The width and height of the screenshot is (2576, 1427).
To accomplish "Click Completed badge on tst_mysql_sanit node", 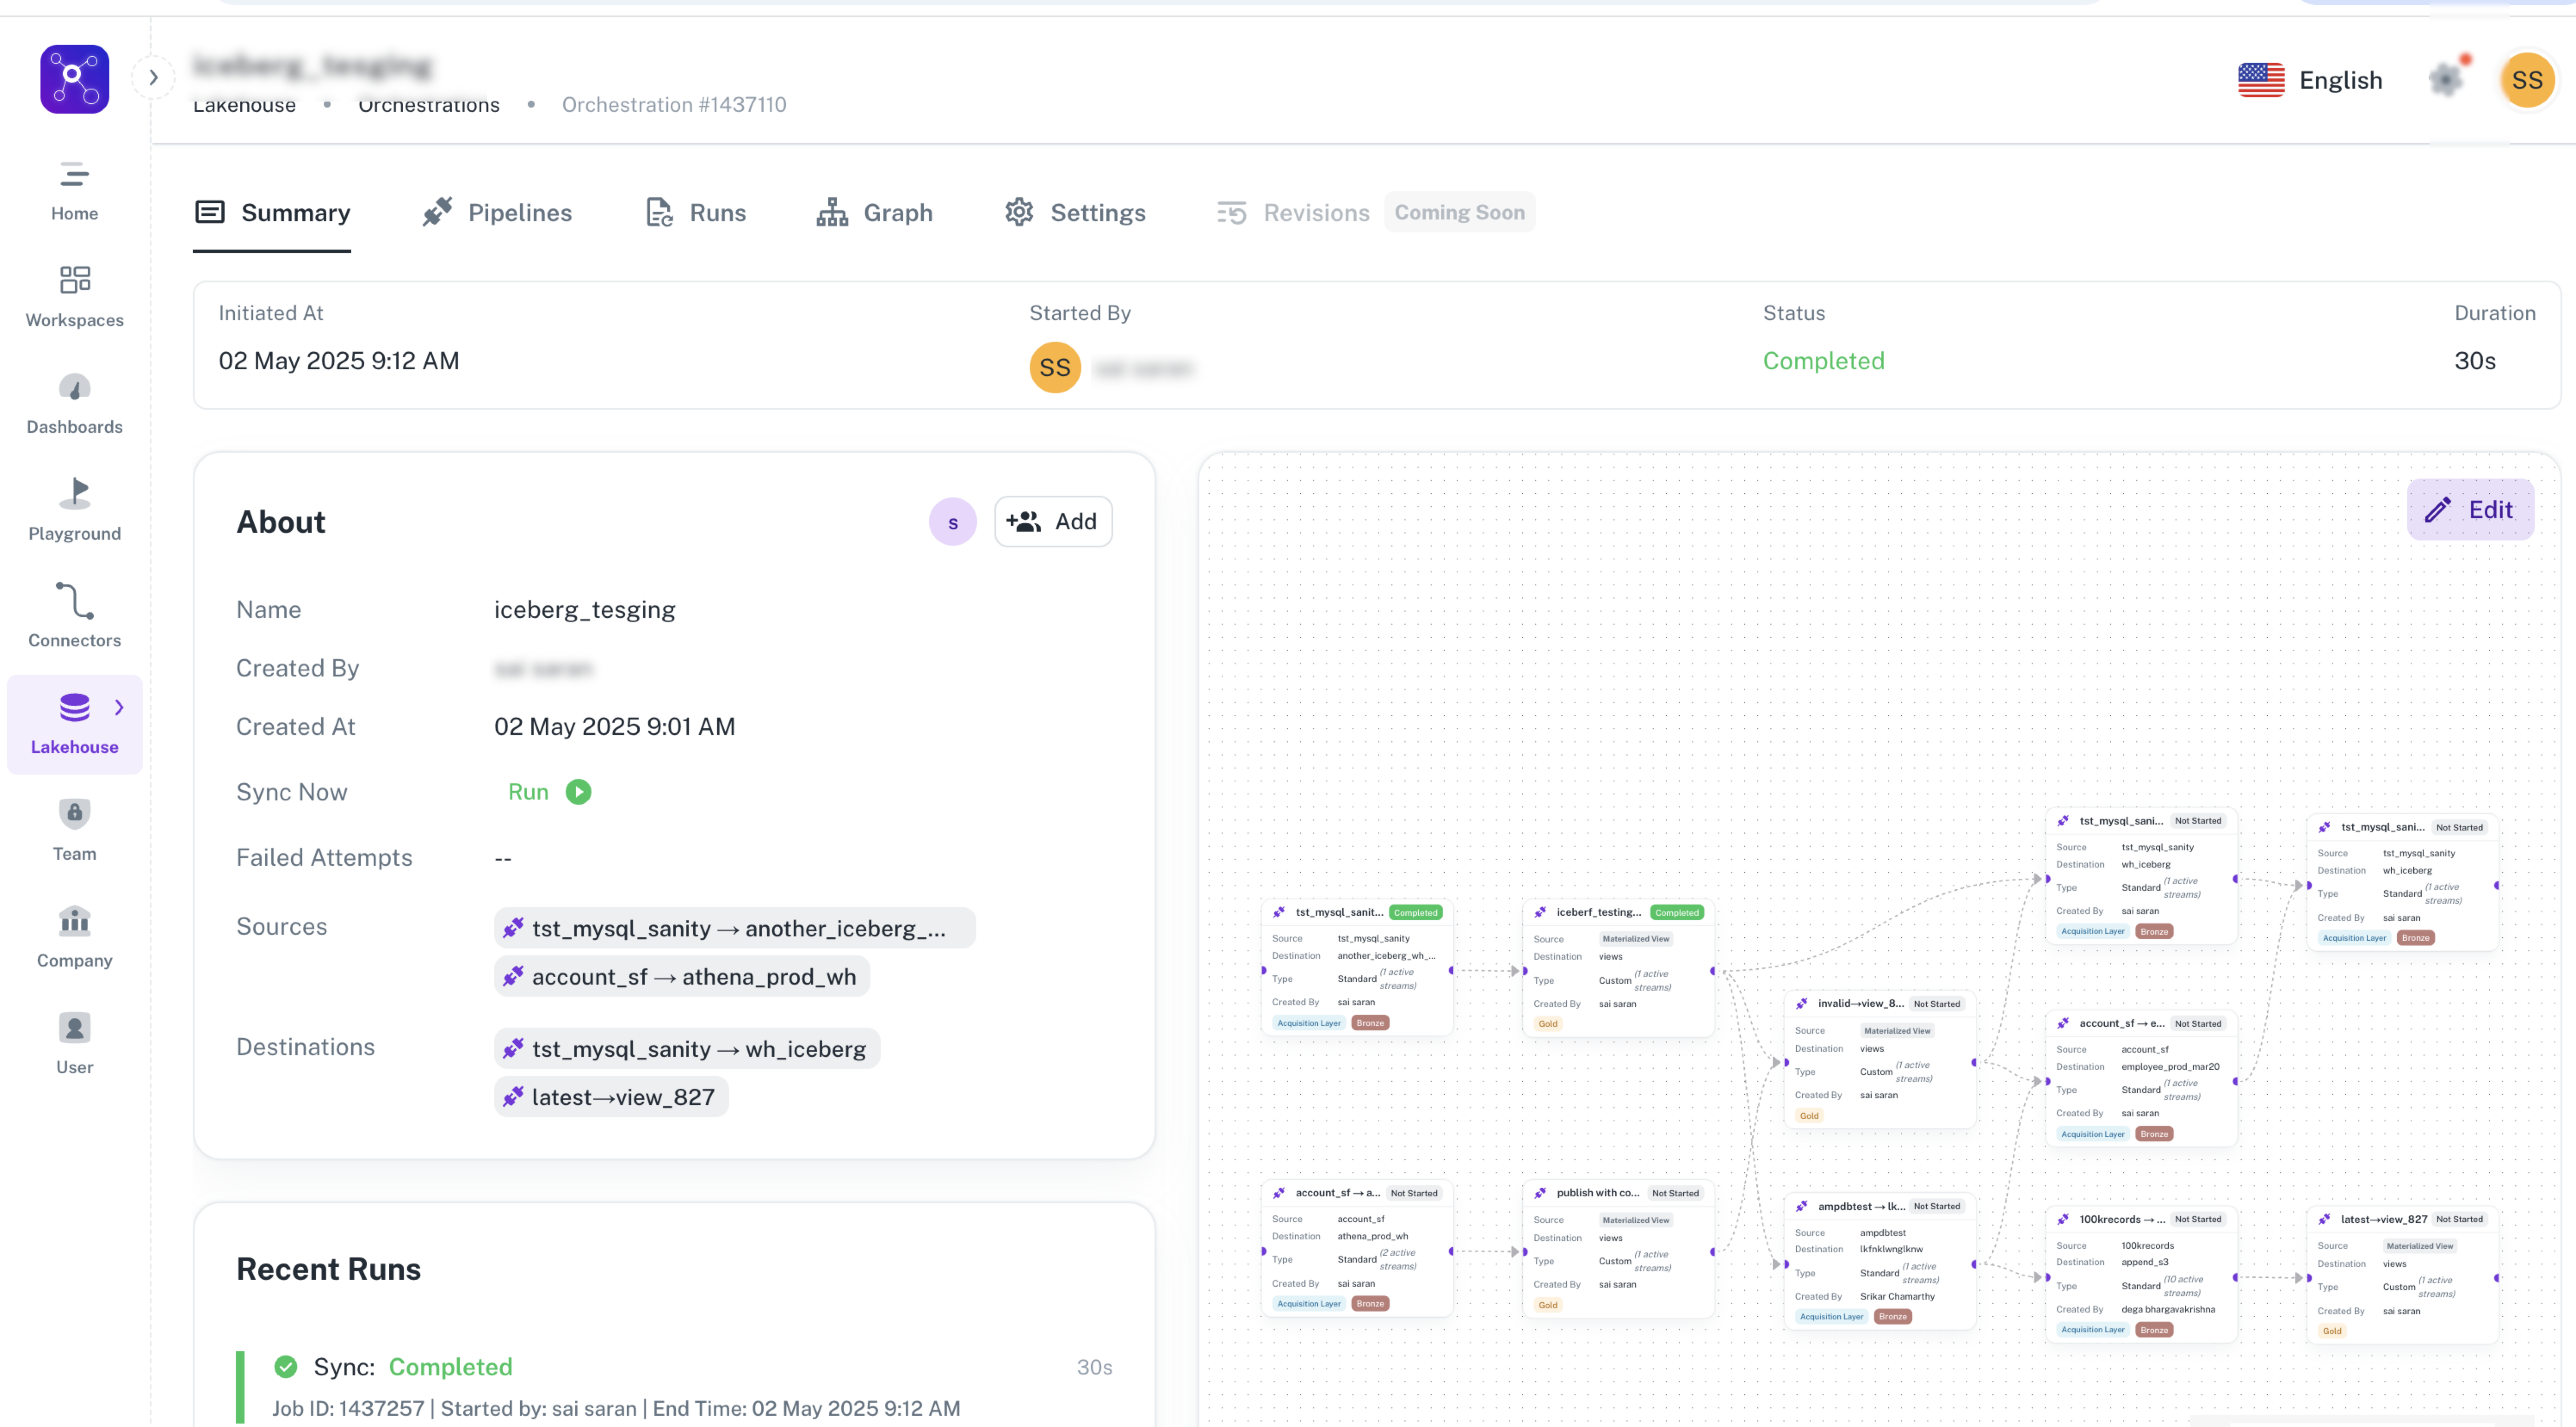I will coord(1415,912).
